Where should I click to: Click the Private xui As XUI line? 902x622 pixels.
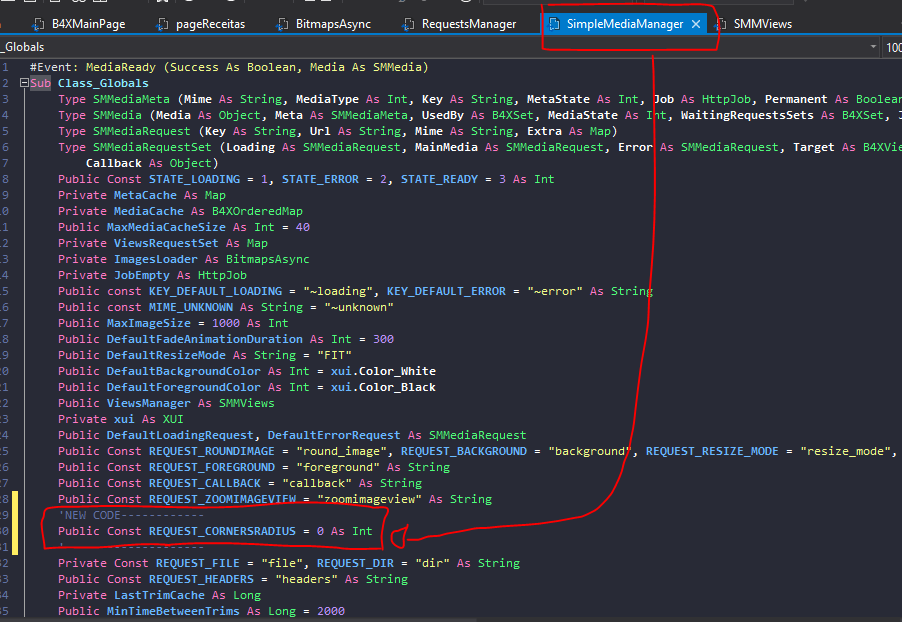pos(120,419)
